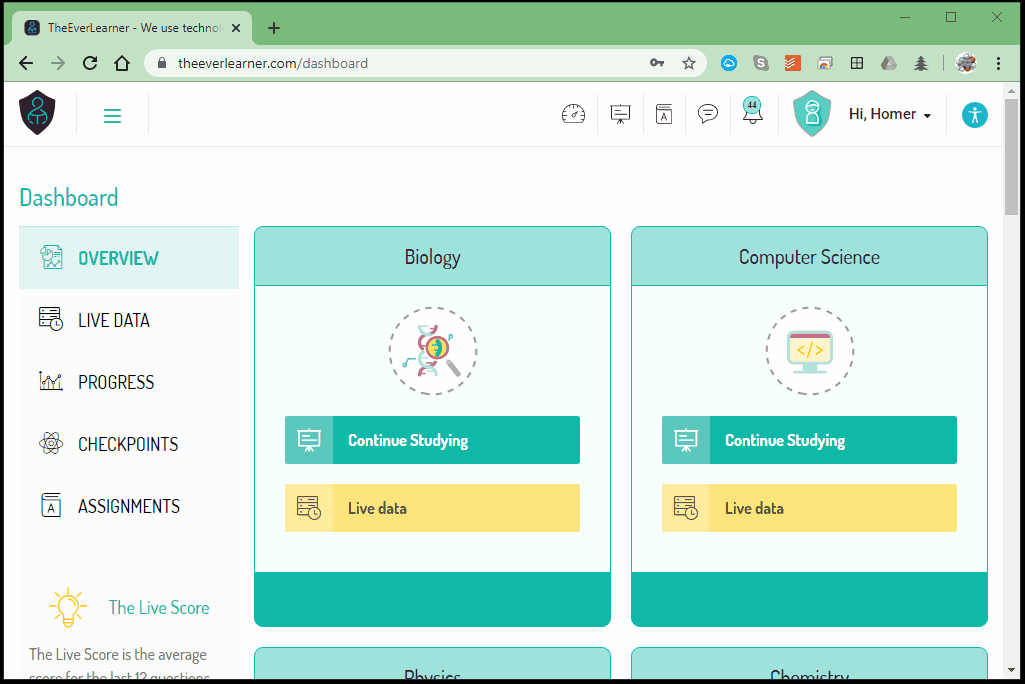Open the Chrome three-dot menu
Screen dimensions: 1025x684
[x=998, y=63]
